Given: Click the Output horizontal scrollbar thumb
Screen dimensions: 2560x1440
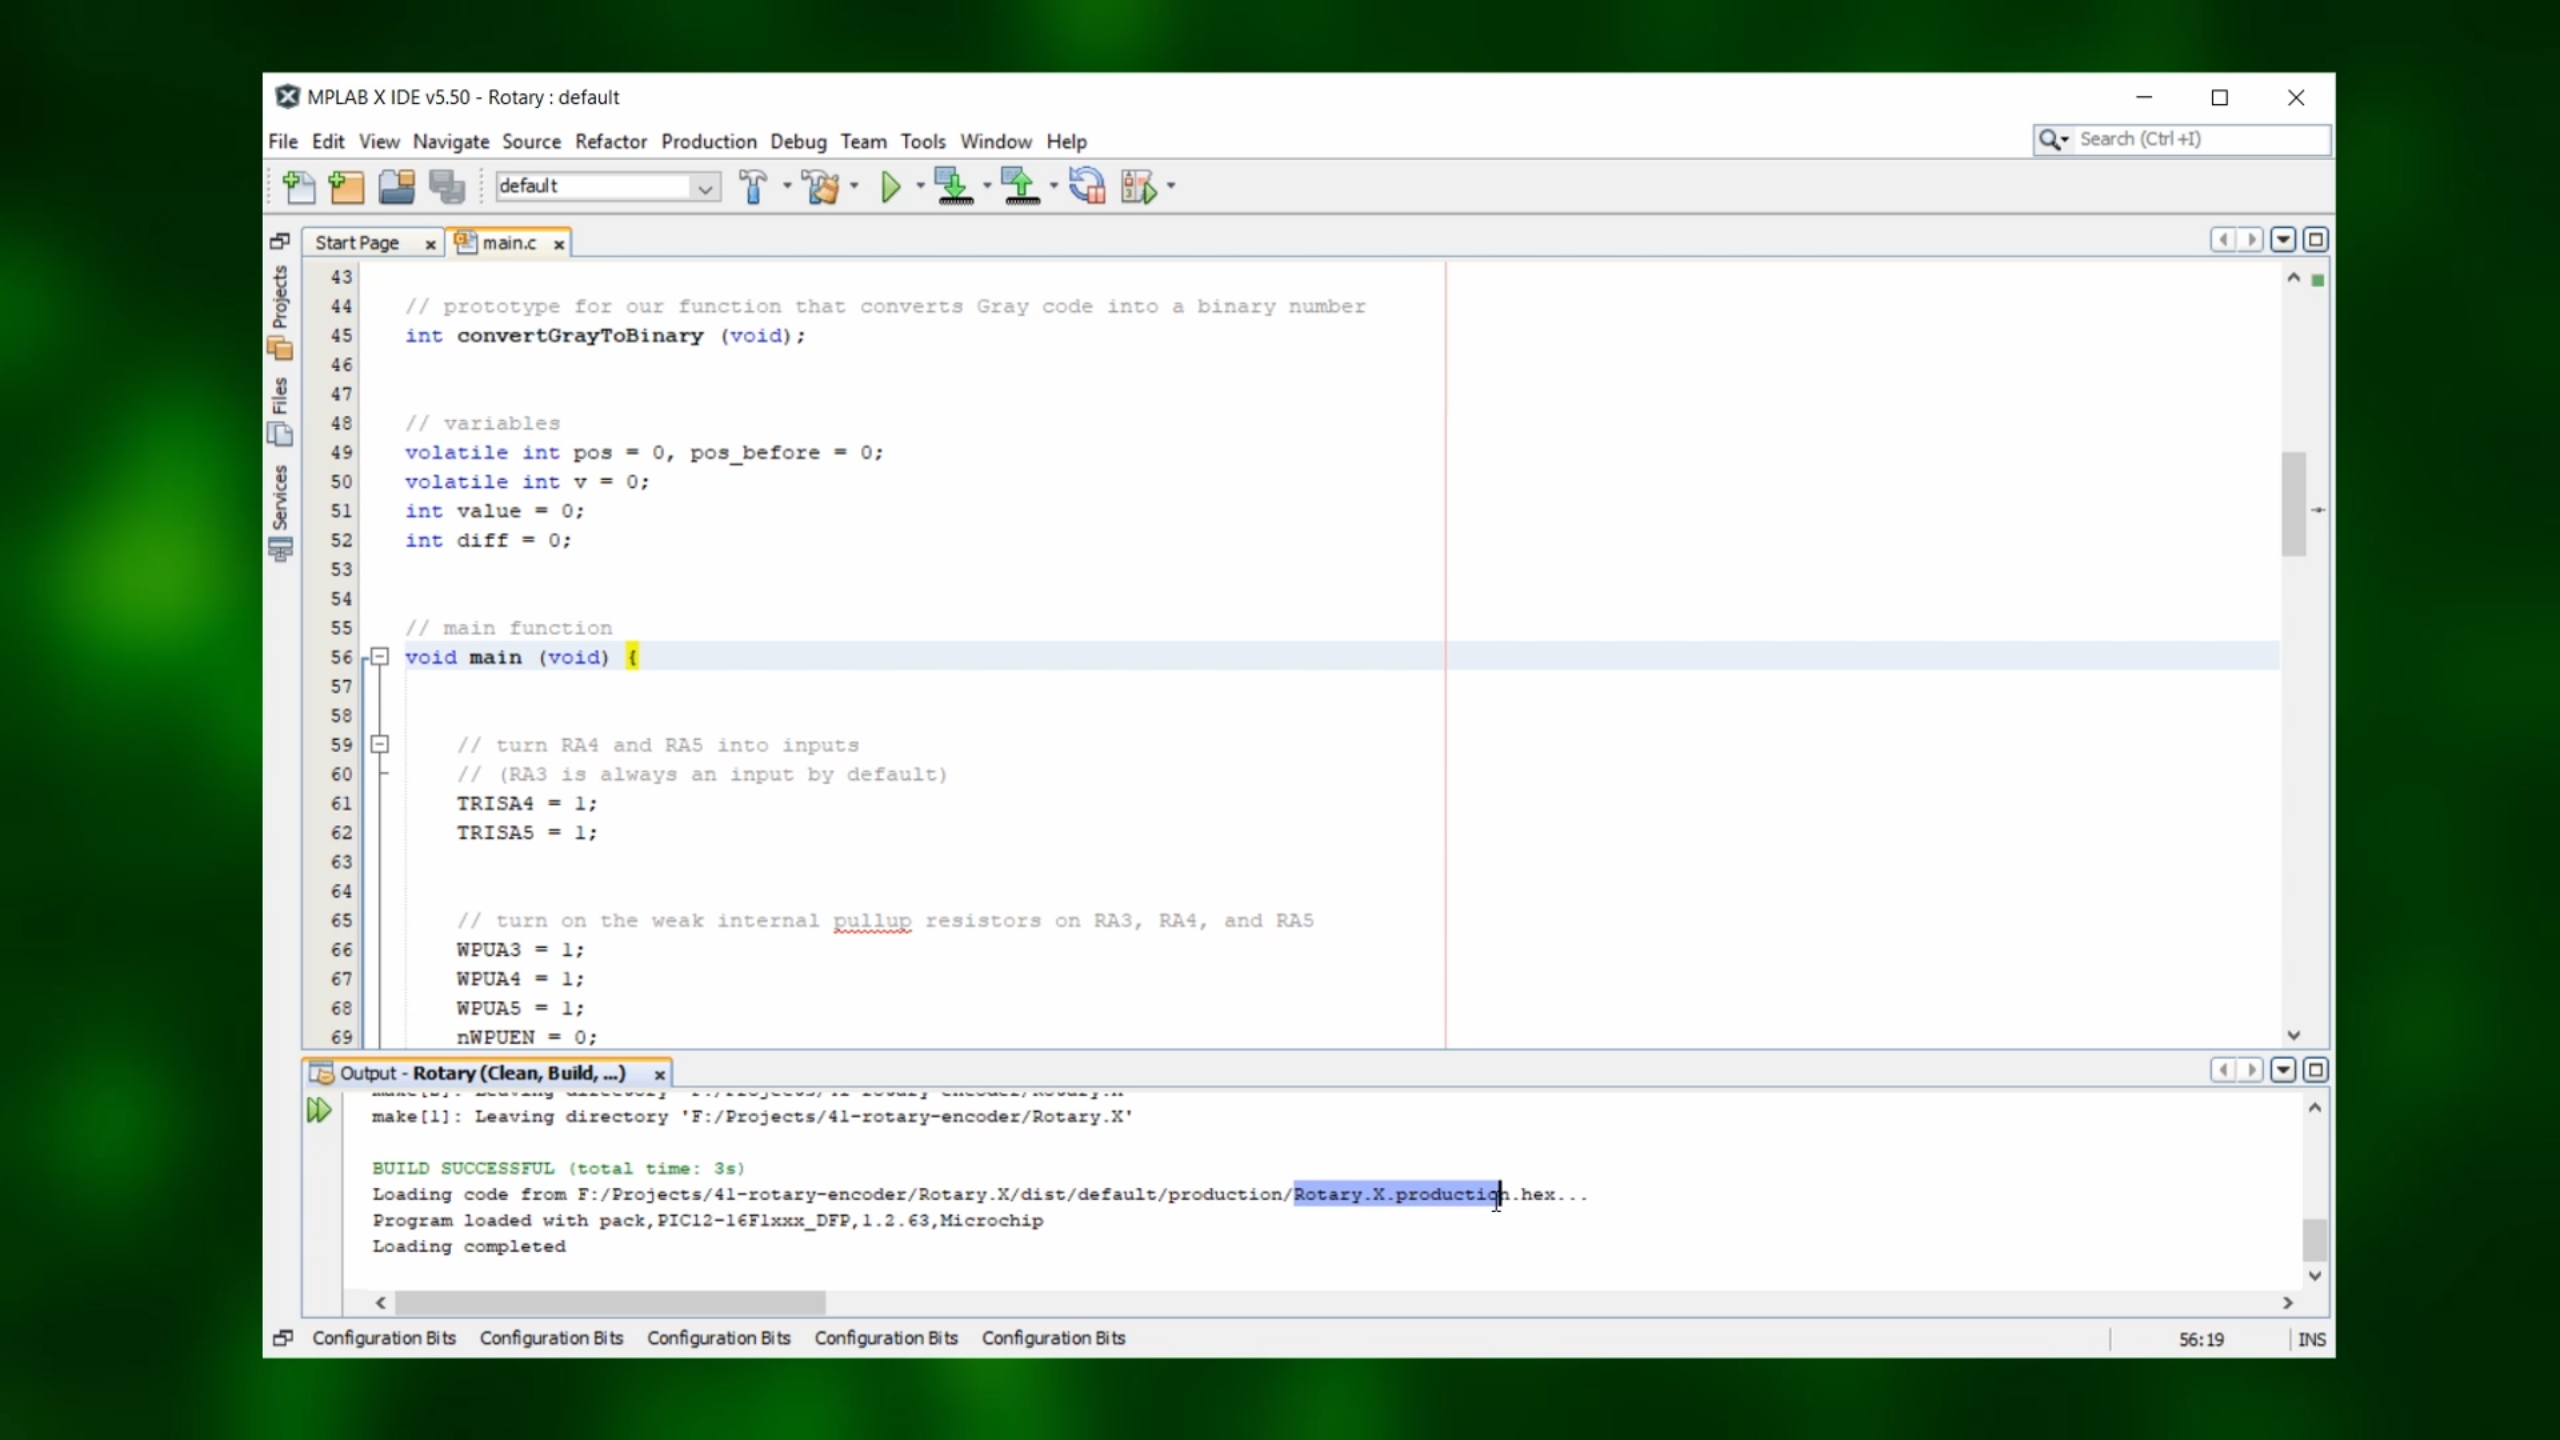Looking at the screenshot, I should pos(610,1303).
